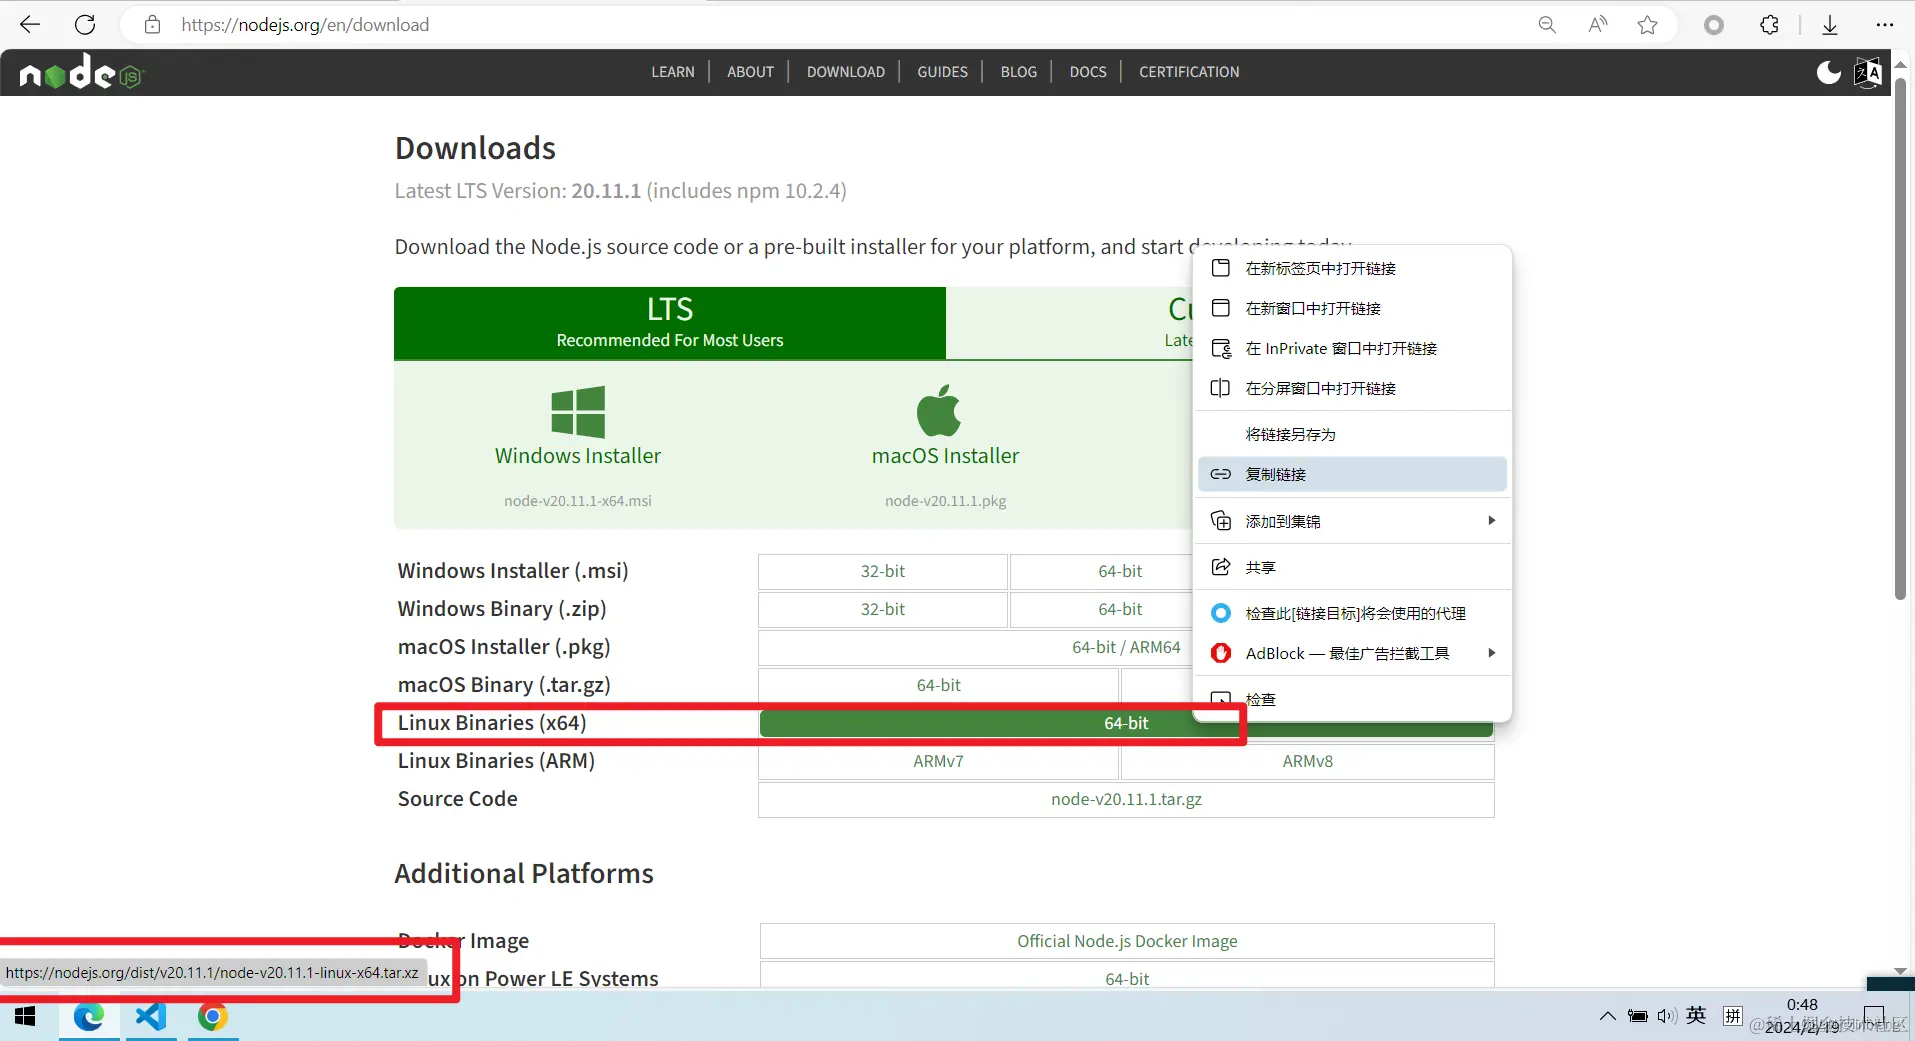Select 在新标签页中打开链接 context menu item
This screenshot has height=1041, width=1915.
1352,268
